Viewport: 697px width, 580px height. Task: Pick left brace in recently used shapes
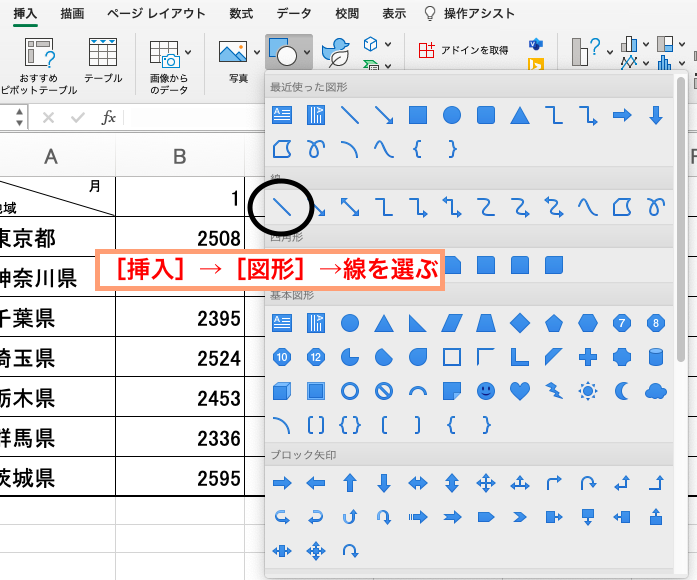[x=417, y=149]
